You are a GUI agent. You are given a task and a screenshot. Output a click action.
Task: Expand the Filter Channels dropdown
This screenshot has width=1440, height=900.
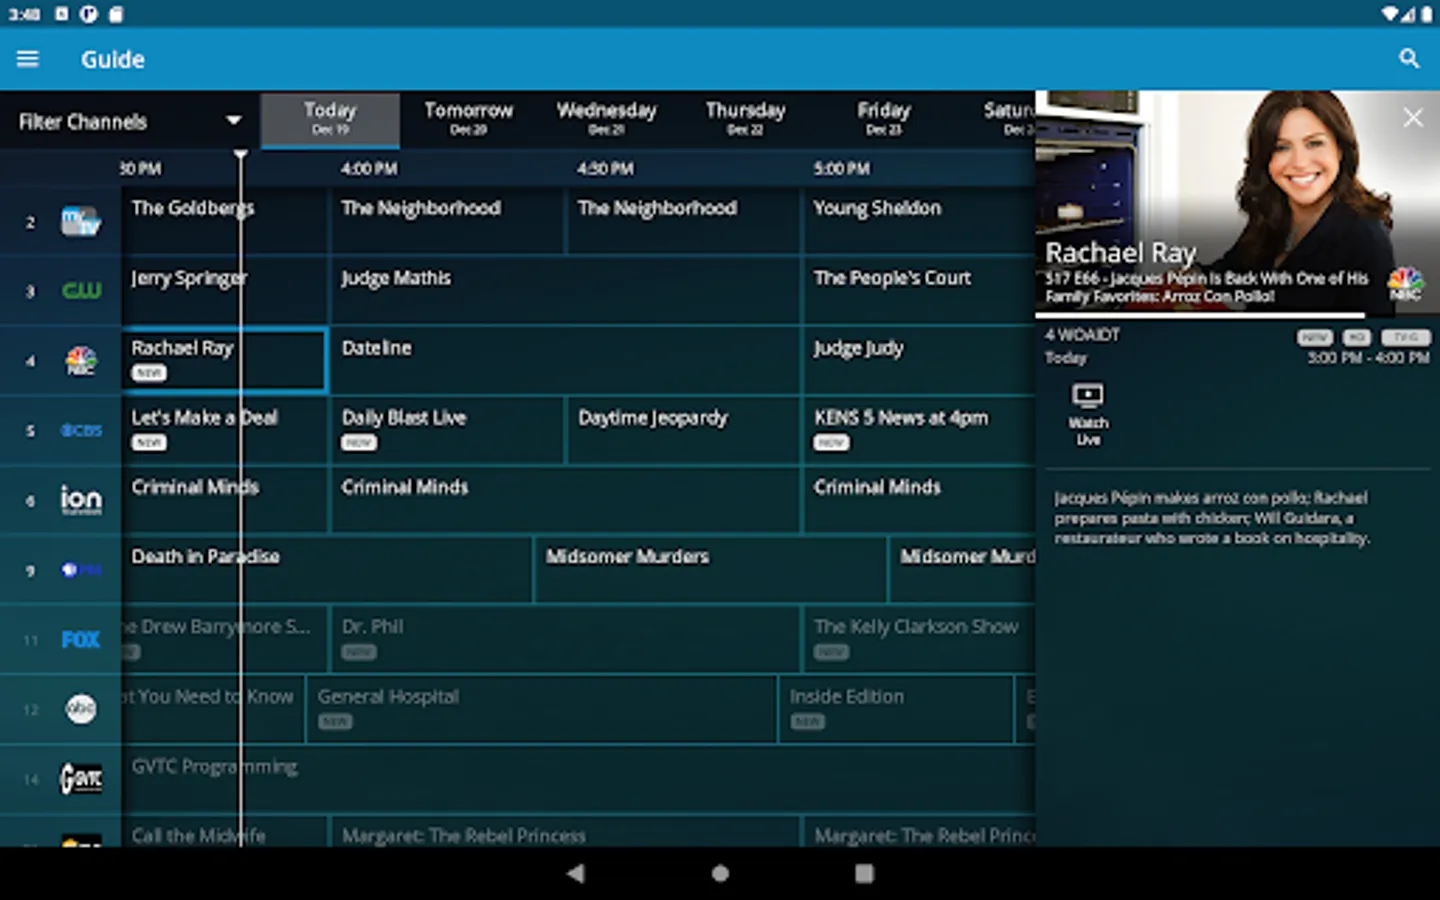130,121
